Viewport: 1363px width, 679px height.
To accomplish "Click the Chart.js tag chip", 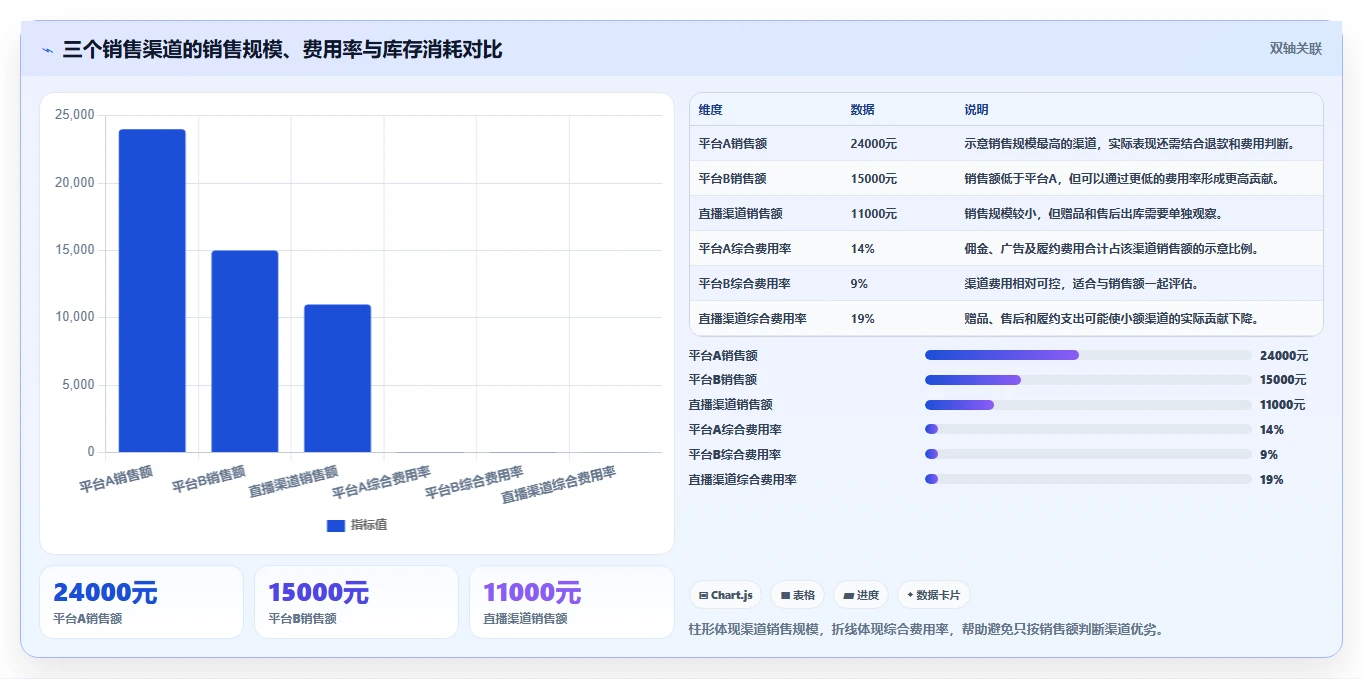I will 726,595.
